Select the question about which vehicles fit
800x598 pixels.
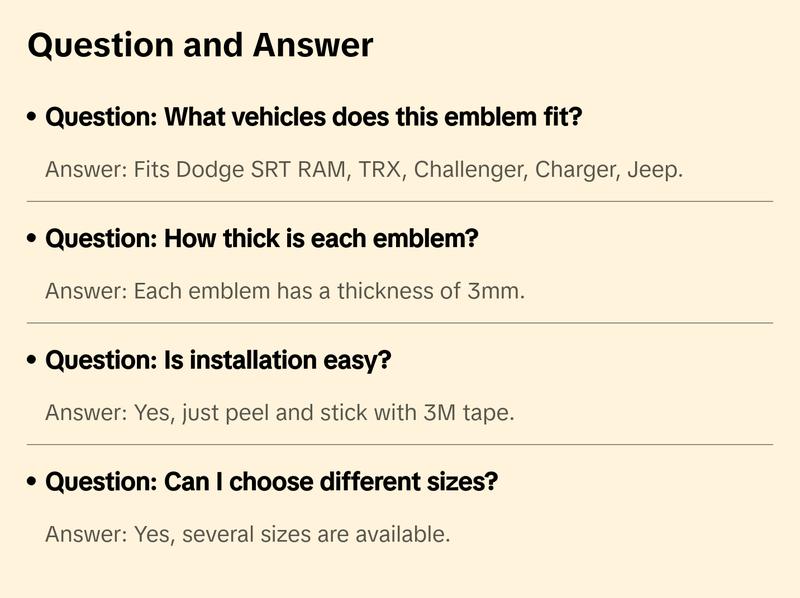tap(314, 118)
